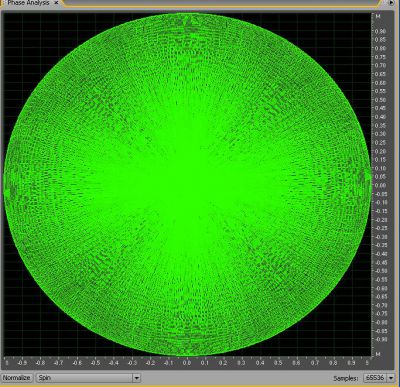Click the Normalize button
Viewport: 400px width, 387px height.
[17, 378]
